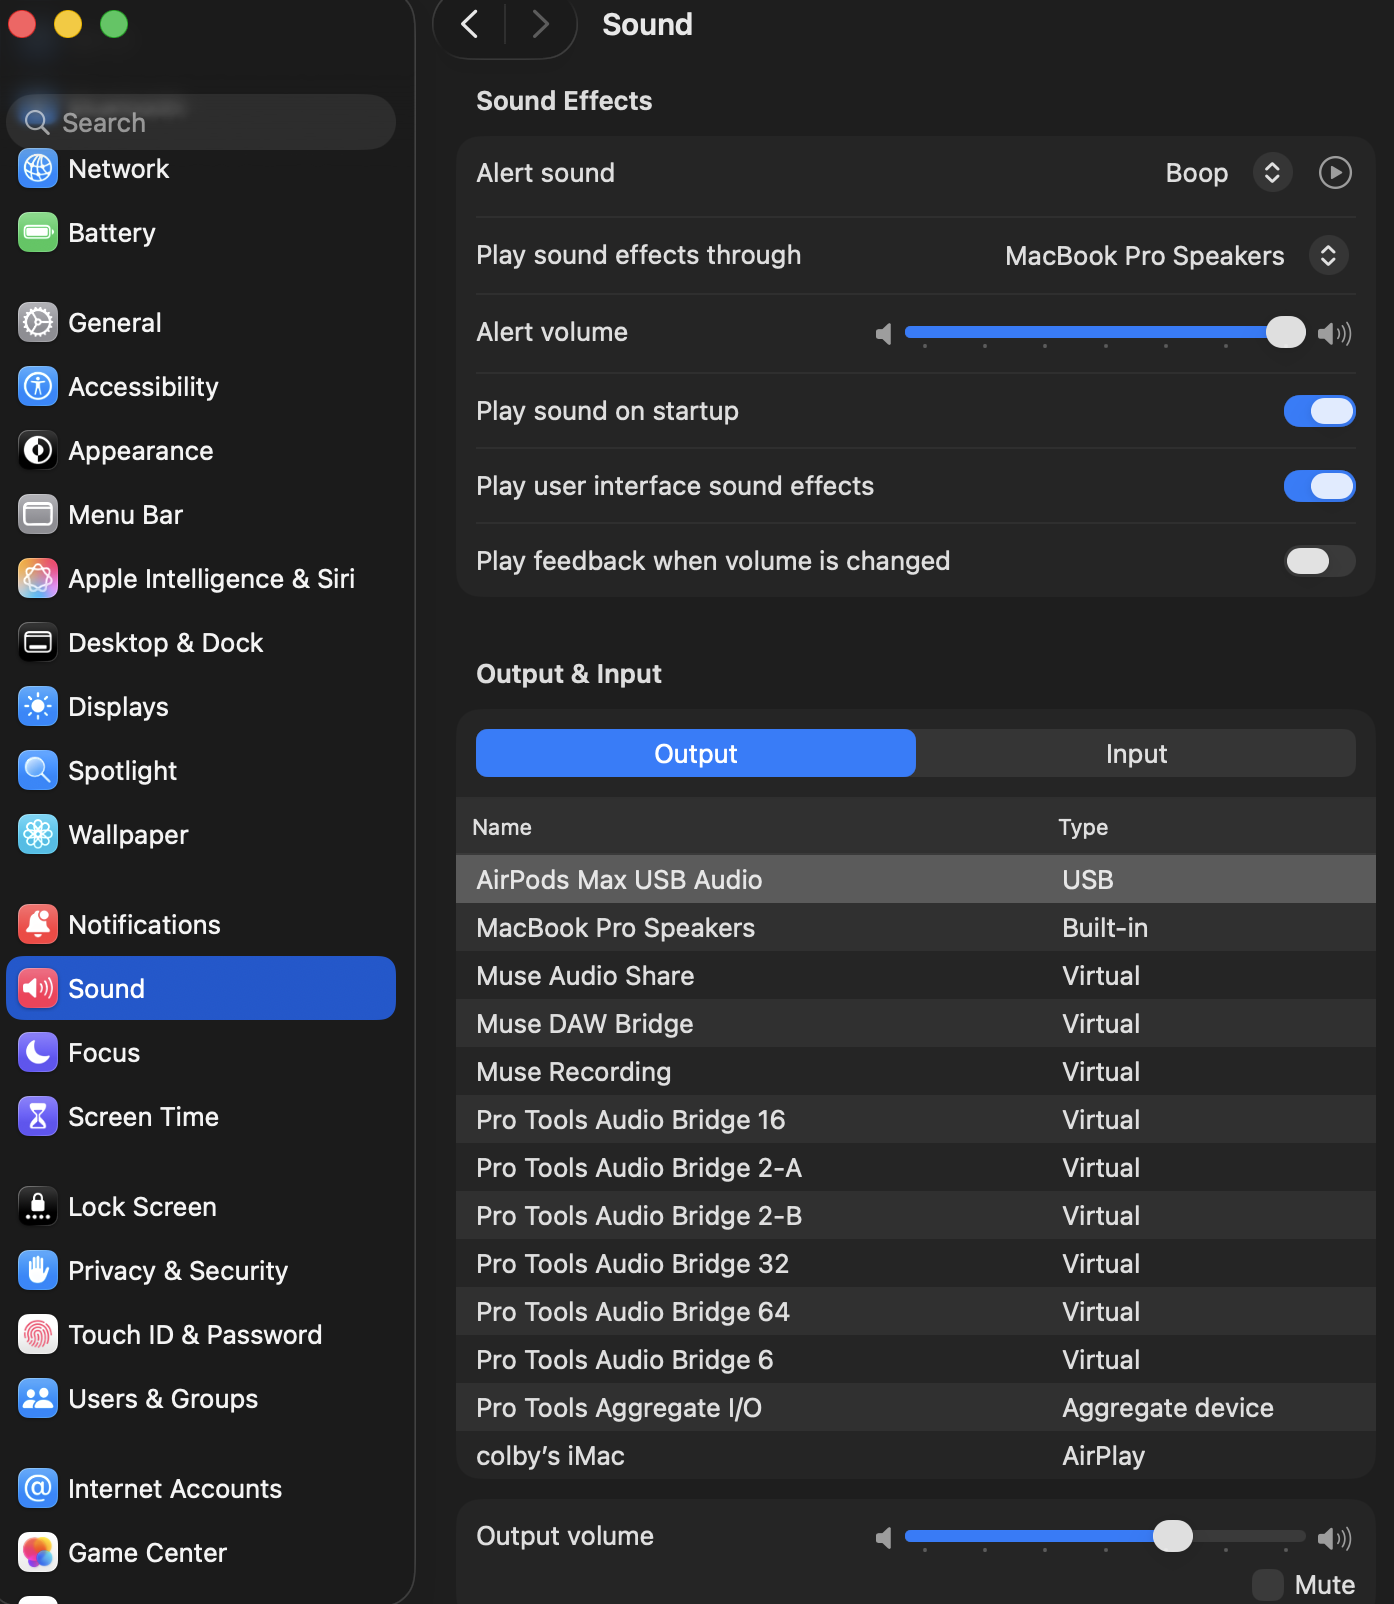Open General settings gear icon
The width and height of the screenshot is (1394, 1604).
point(38,323)
